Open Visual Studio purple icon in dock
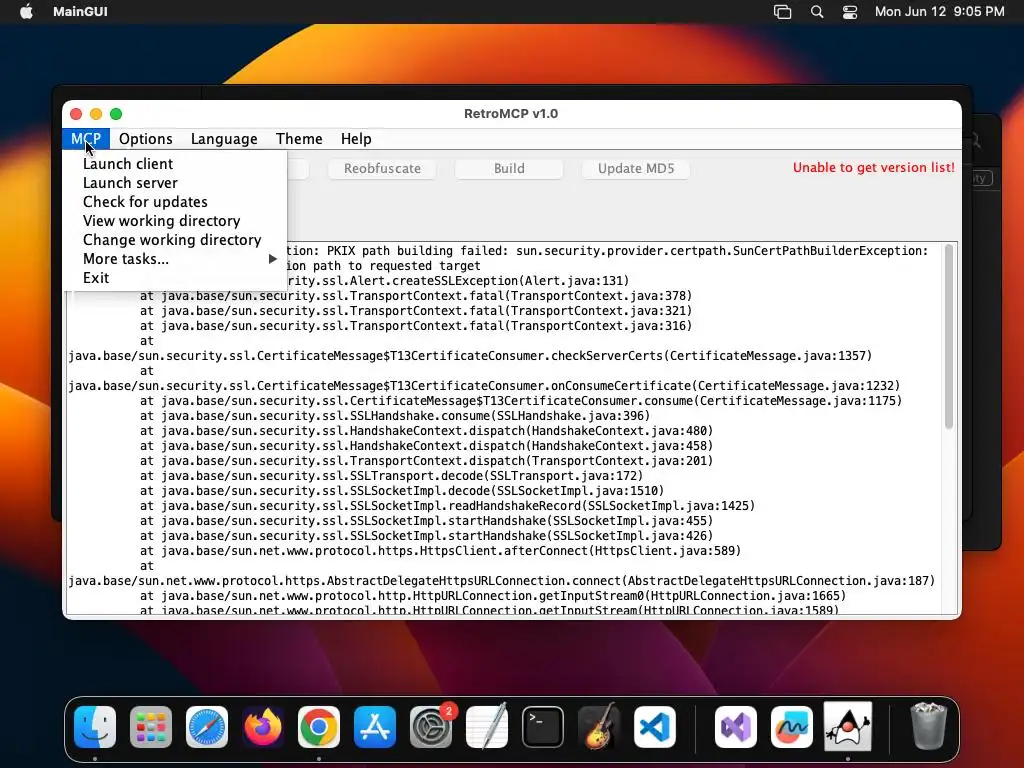The width and height of the screenshot is (1024, 768). [736, 726]
